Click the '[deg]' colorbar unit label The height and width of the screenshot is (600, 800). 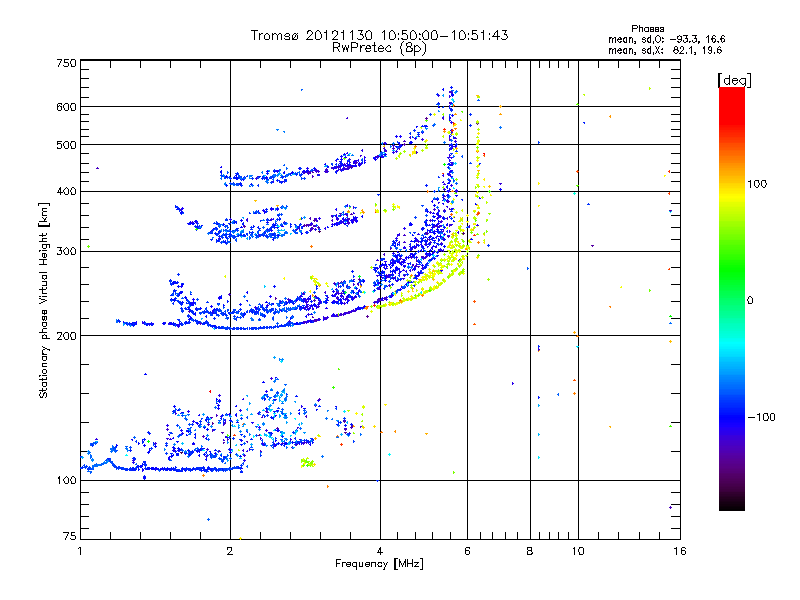(734, 80)
